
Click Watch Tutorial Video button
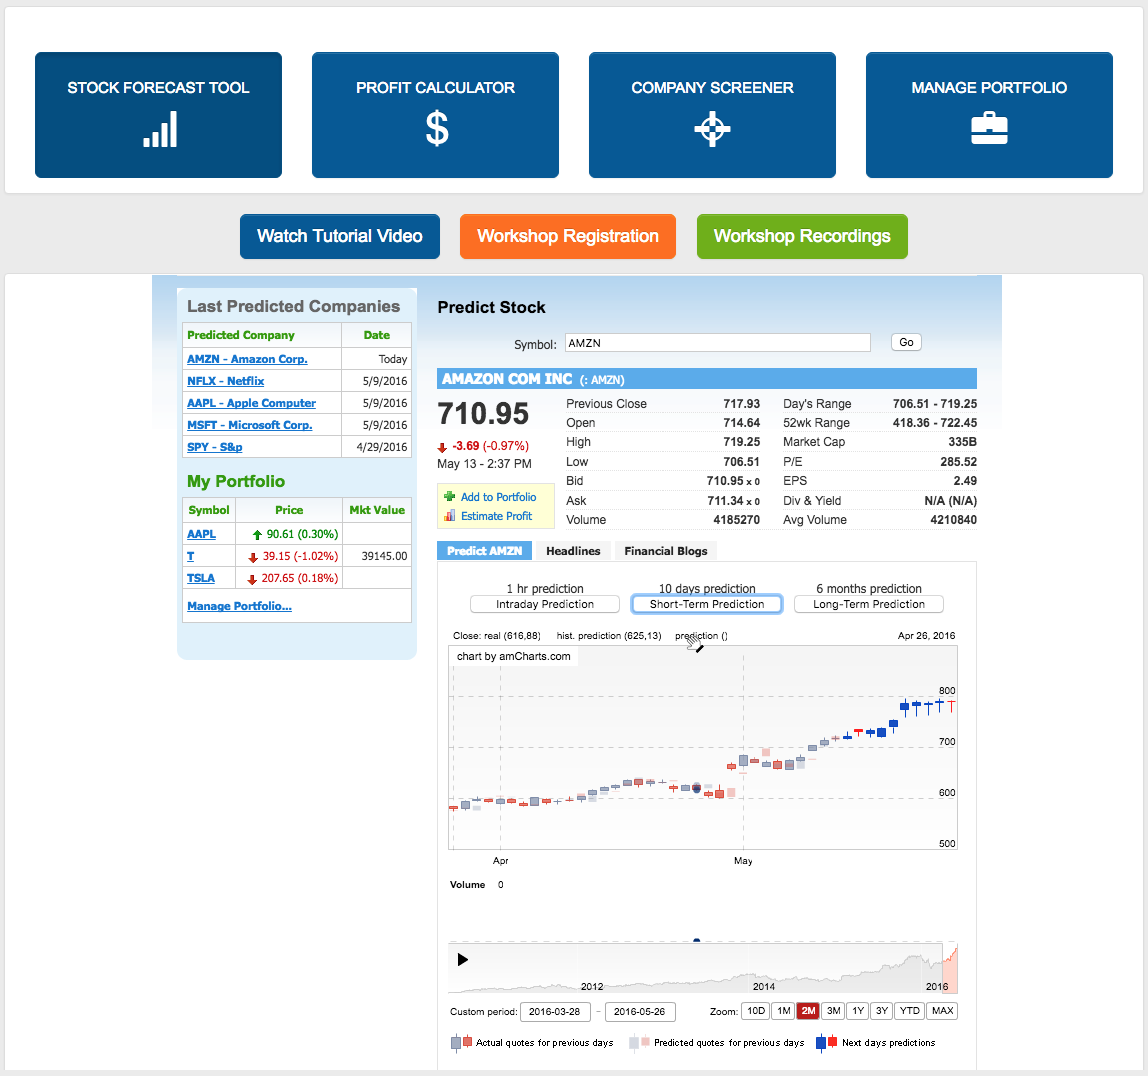pyautogui.click(x=340, y=236)
